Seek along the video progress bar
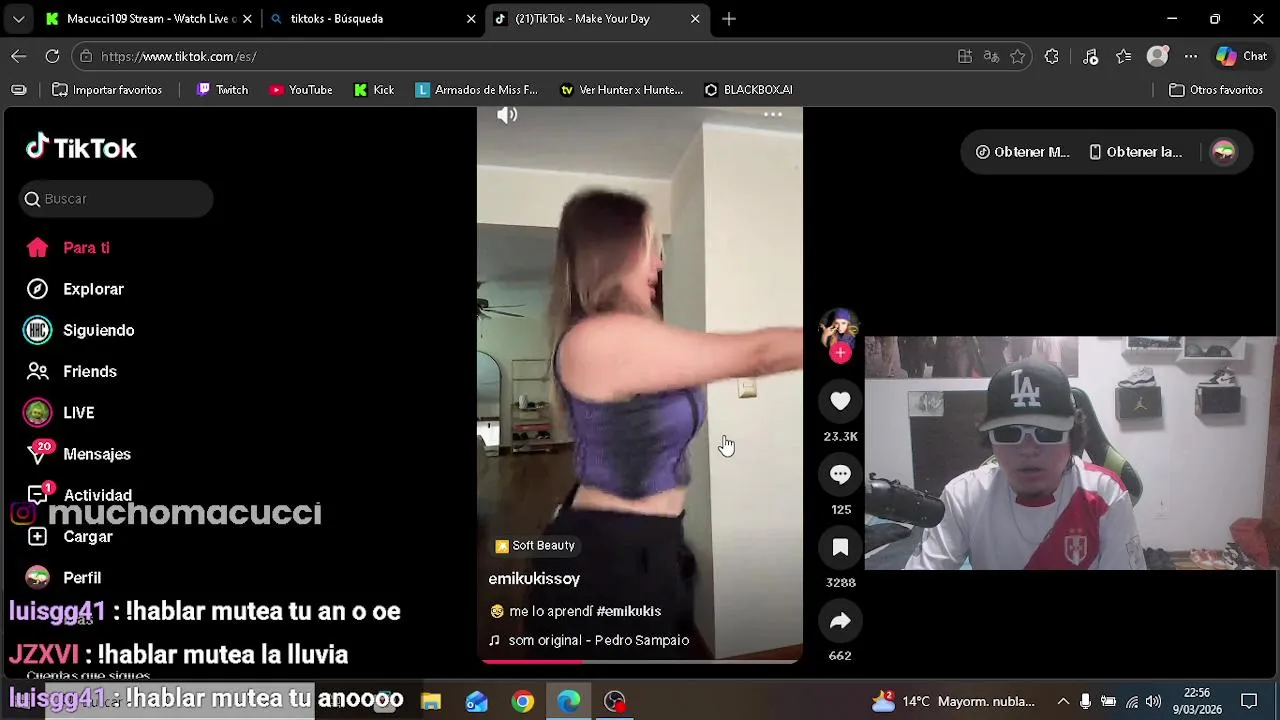 [x=640, y=661]
